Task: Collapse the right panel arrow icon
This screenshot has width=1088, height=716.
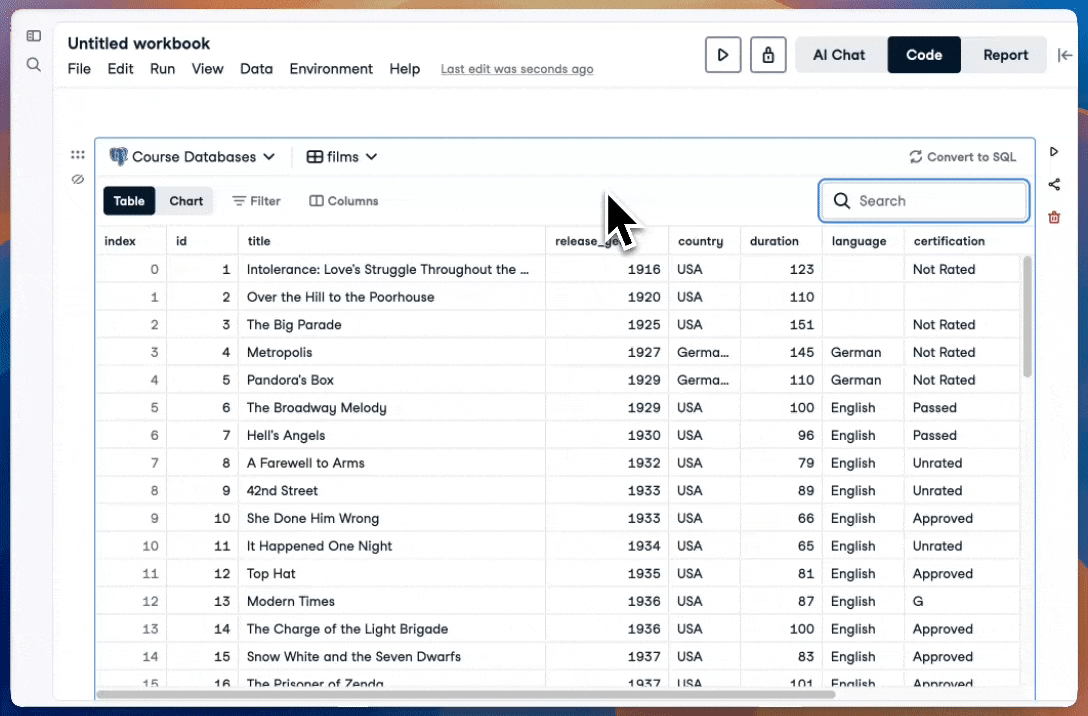Action: coord(1064,55)
